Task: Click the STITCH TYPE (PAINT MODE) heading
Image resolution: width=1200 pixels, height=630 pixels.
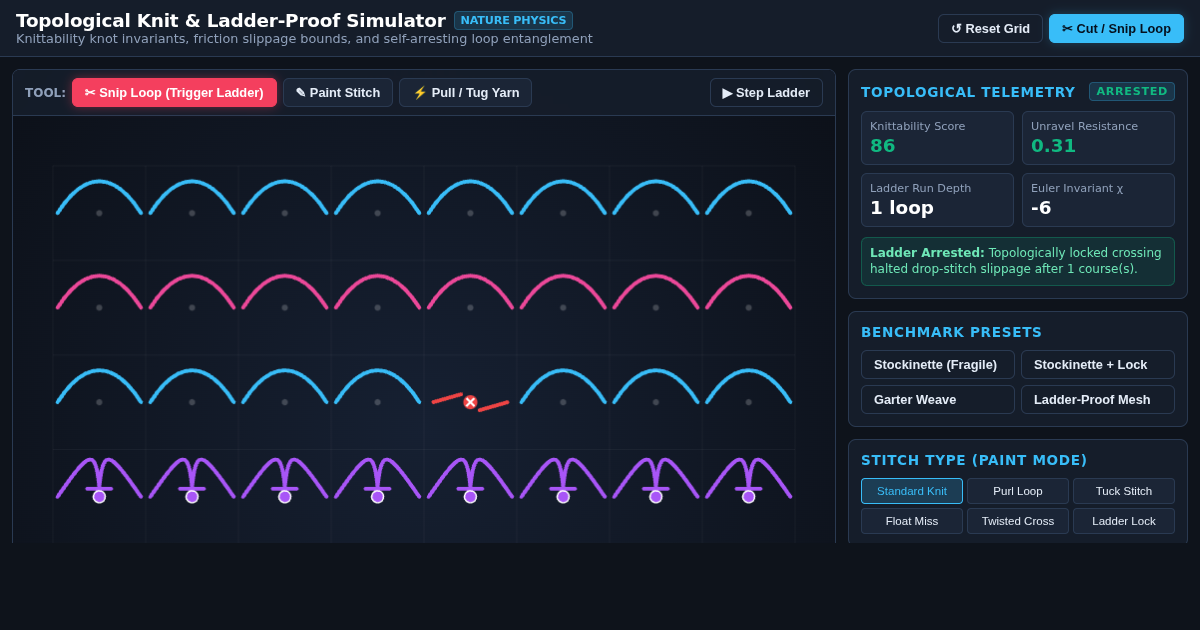Action: pyautogui.click(x=974, y=460)
